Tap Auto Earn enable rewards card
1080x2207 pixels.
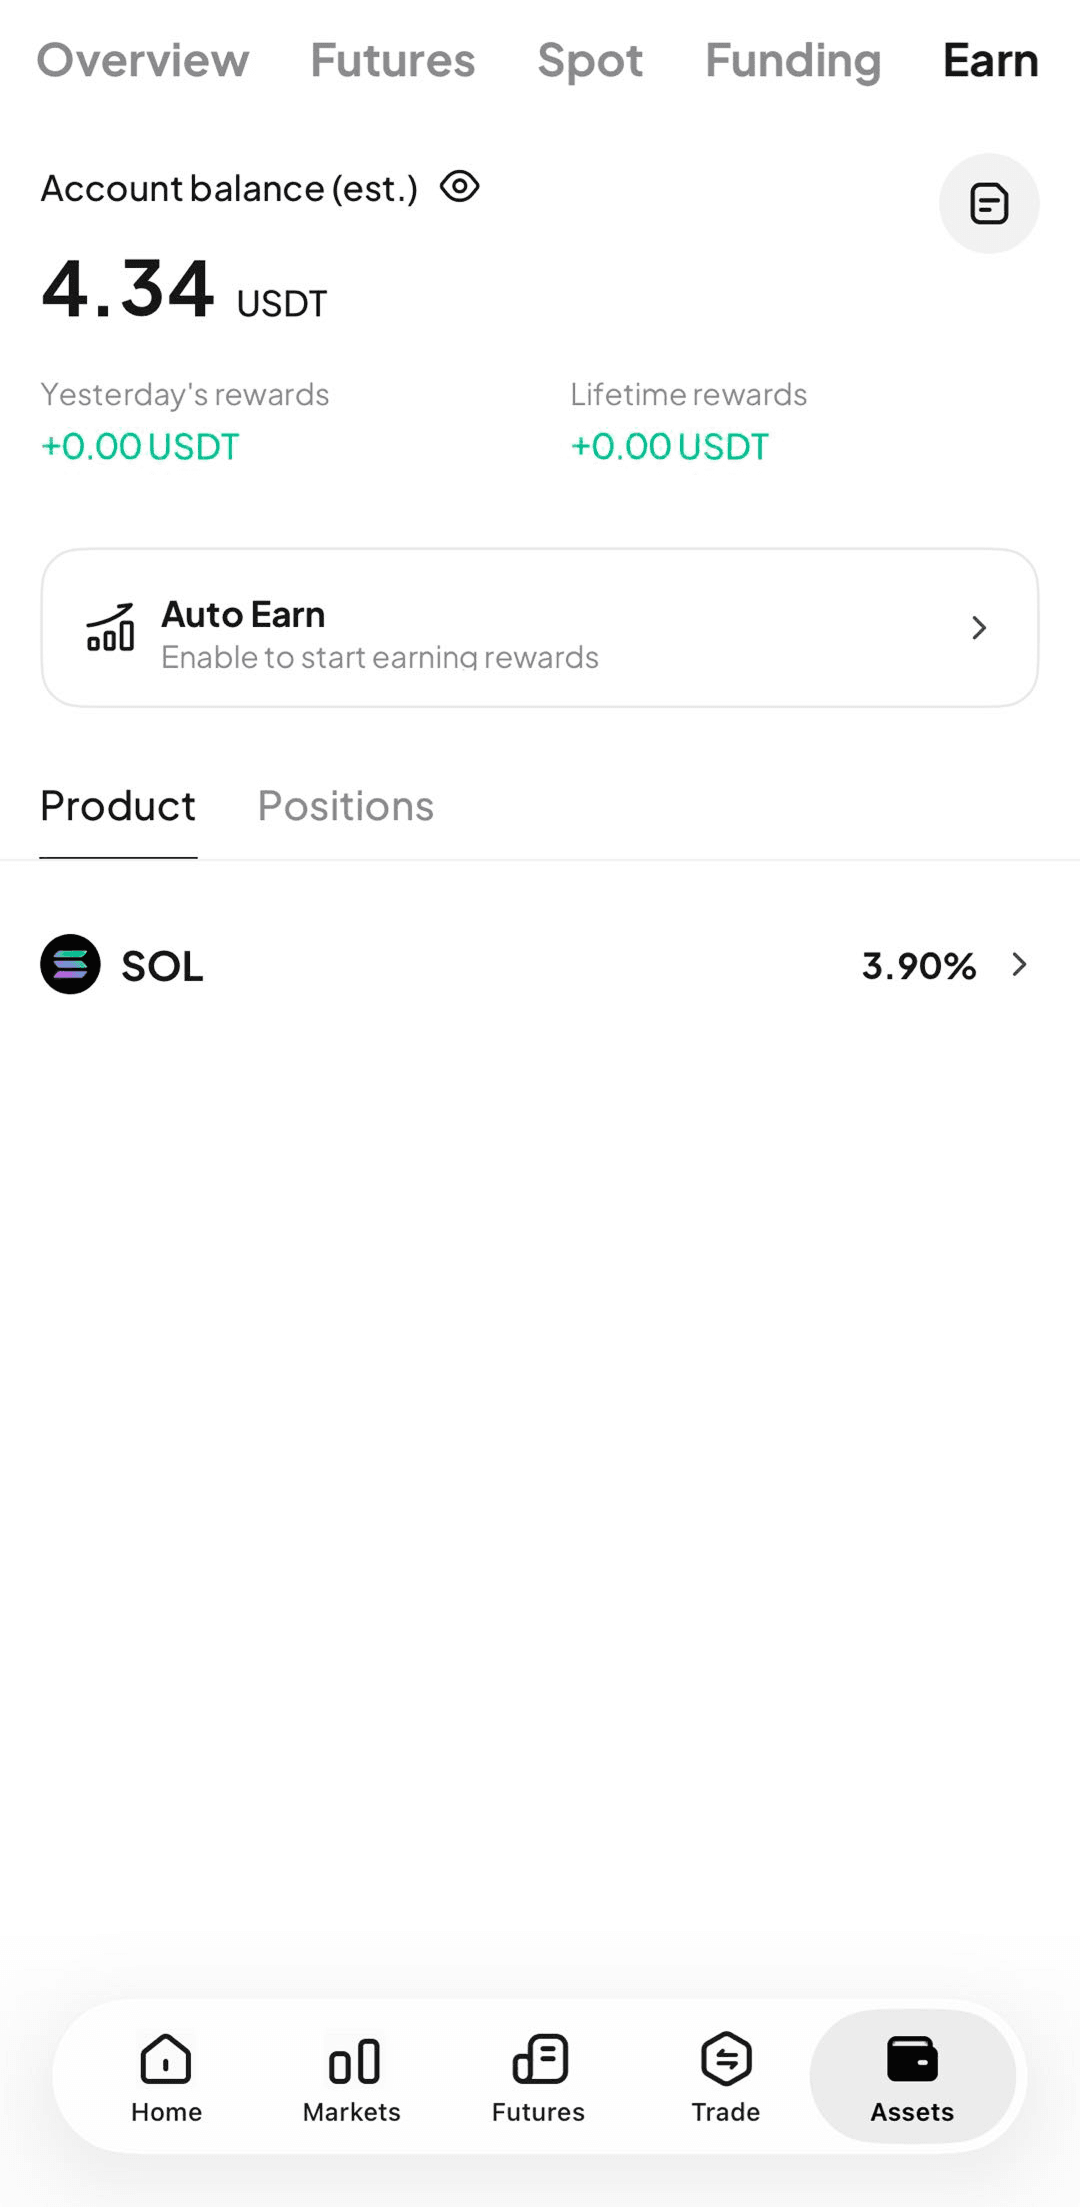click(540, 628)
